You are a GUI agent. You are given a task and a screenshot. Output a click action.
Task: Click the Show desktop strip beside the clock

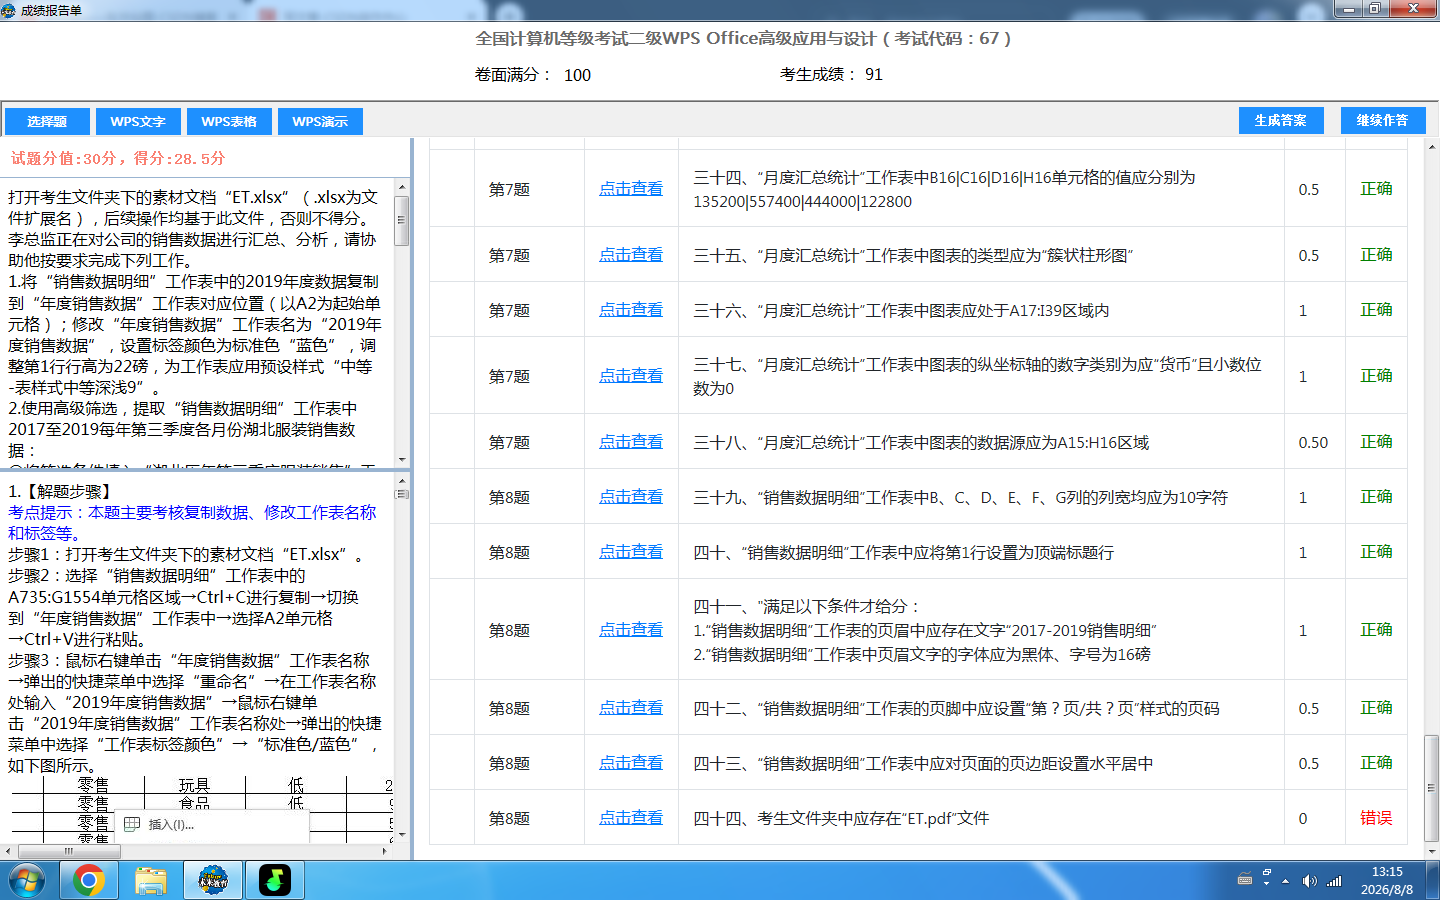1433,881
